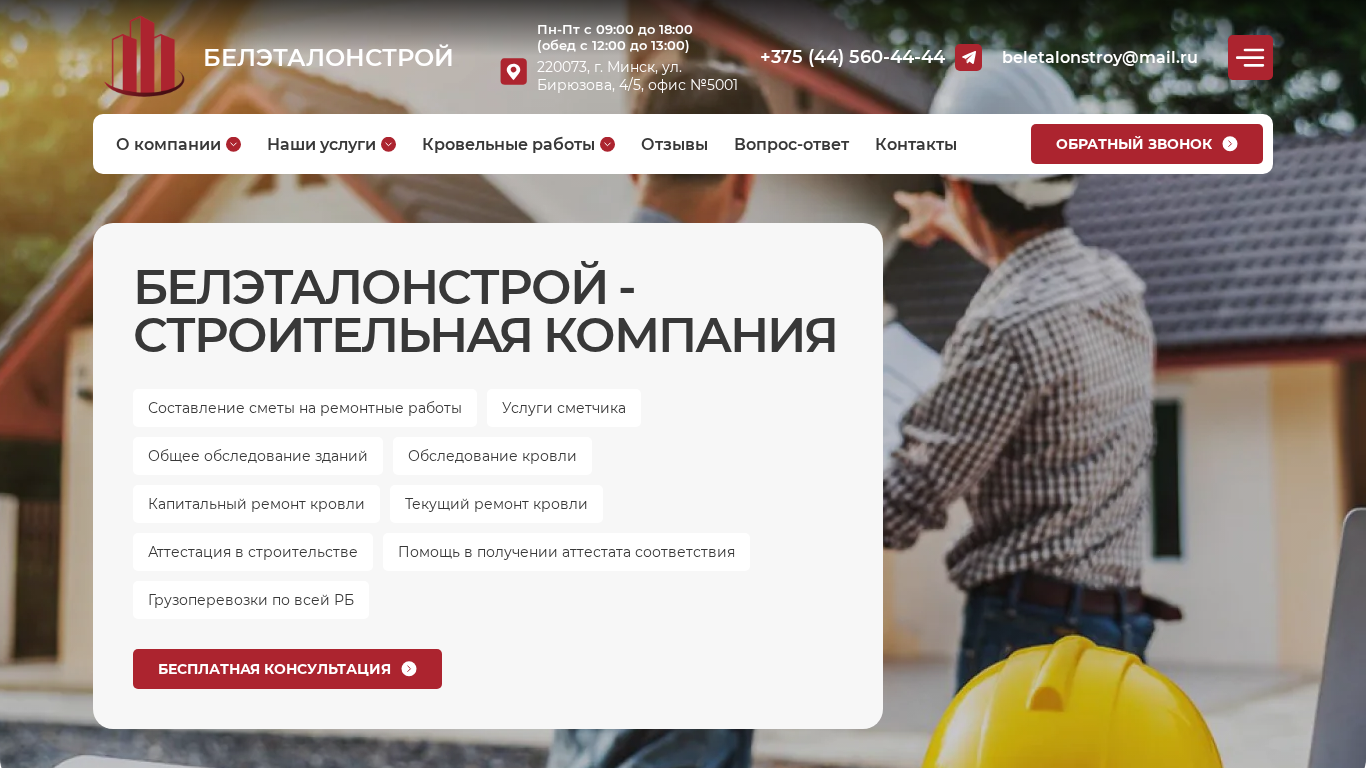
Task: Select the Услуги сметчика tag
Action: point(564,408)
